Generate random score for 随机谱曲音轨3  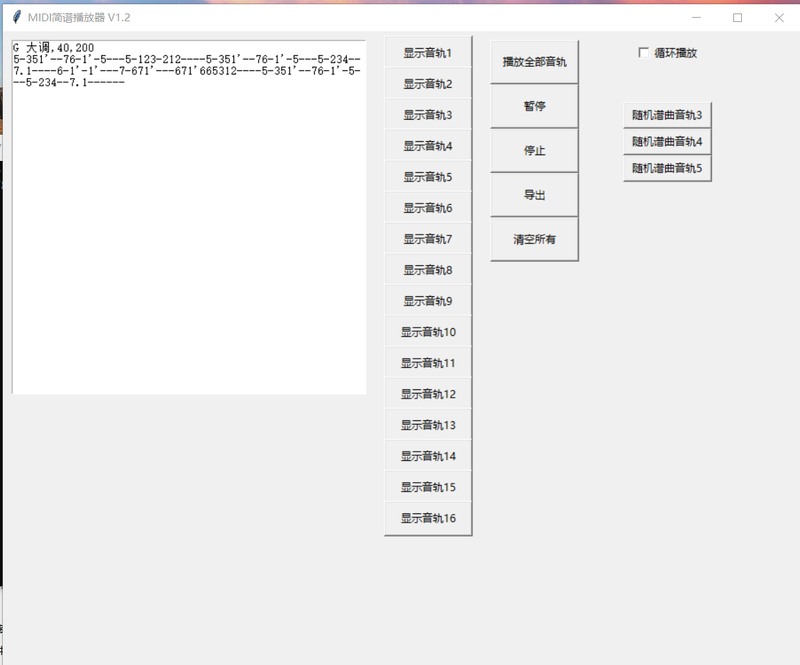coord(667,115)
